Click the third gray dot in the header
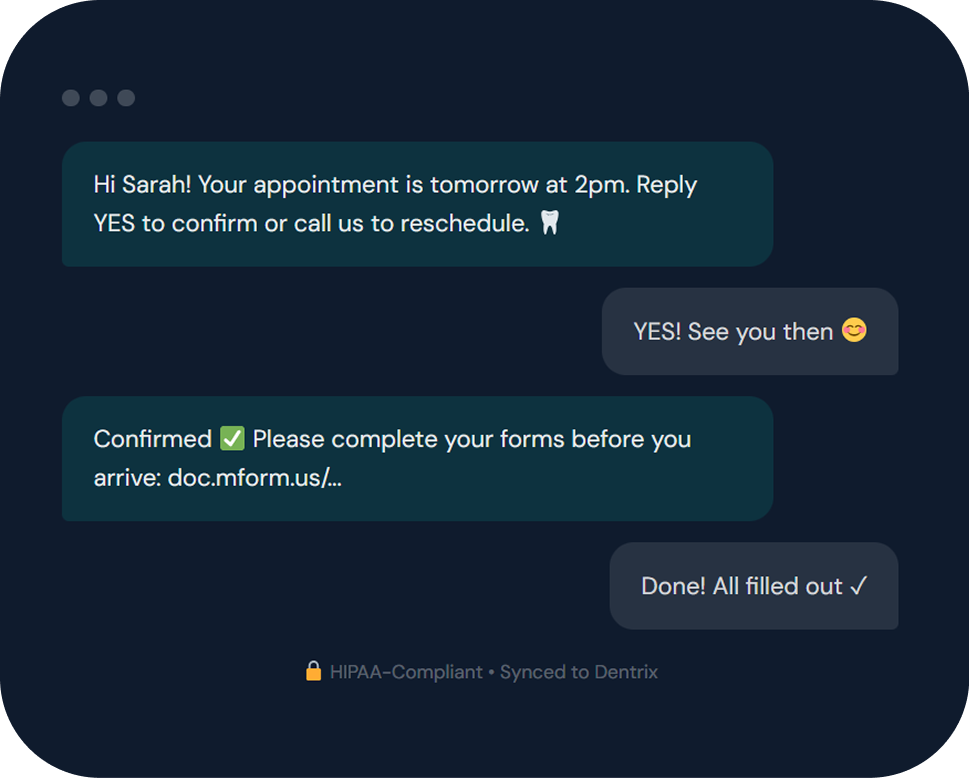 126,98
